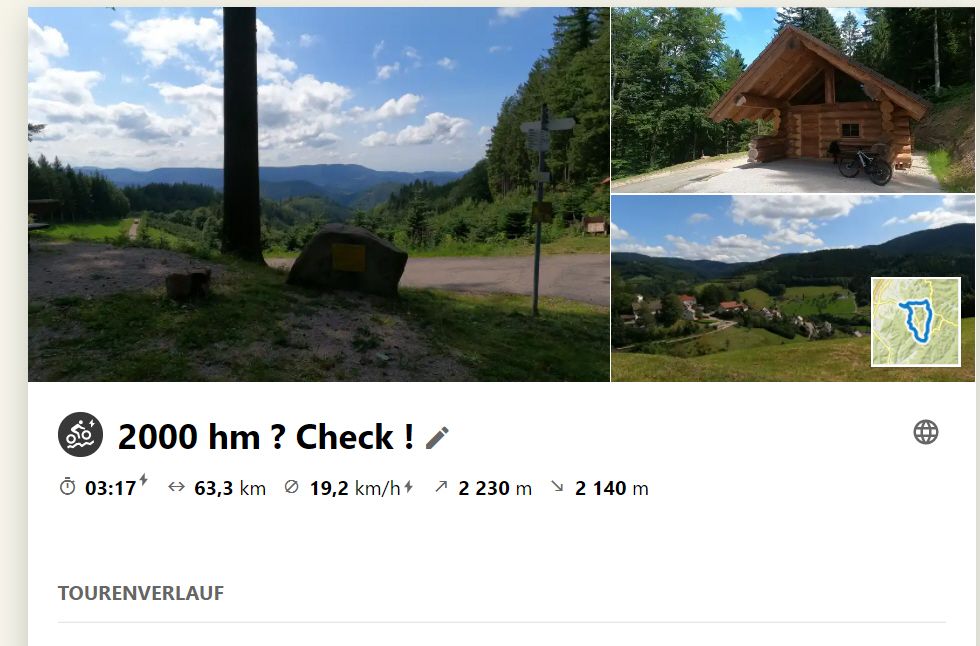Click the double-arrow distance icon
This screenshot has width=980, height=646.
tap(176, 487)
